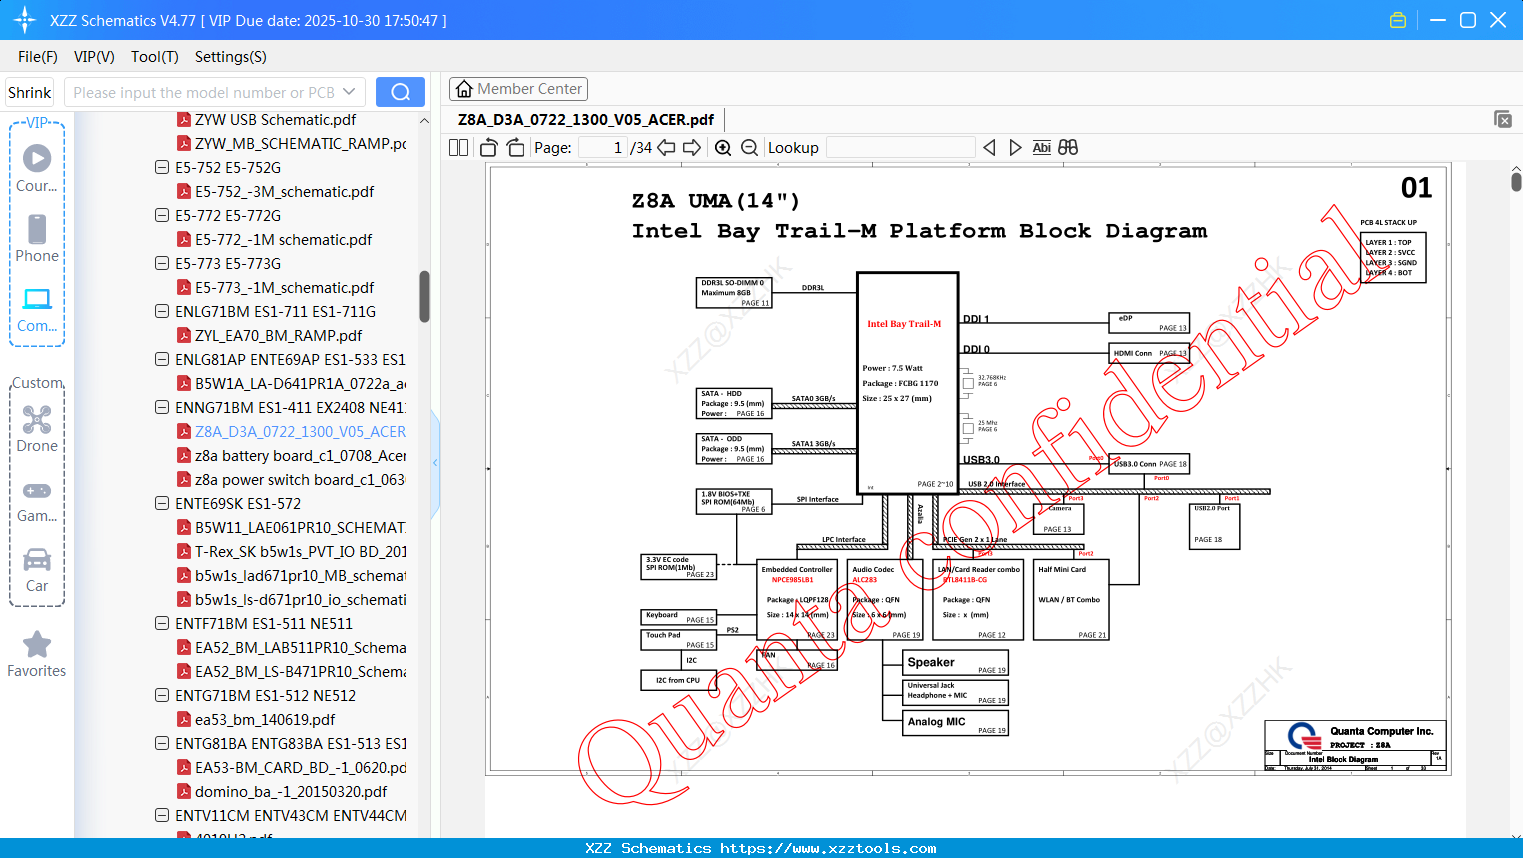This screenshot has width=1523, height=858.
Task: Collapse the E5-773 E5-773G folder
Action: pyautogui.click(x=162, y=264)
